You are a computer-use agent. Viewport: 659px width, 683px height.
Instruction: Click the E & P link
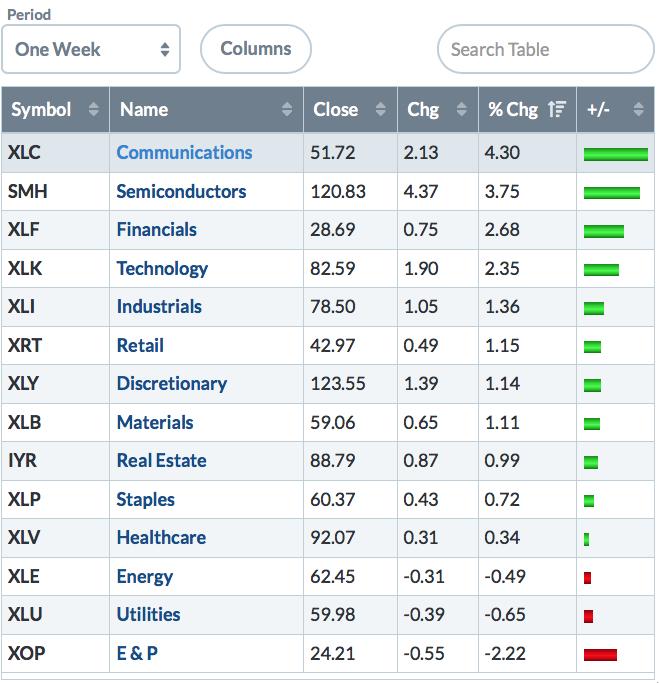tap(138, 653)
